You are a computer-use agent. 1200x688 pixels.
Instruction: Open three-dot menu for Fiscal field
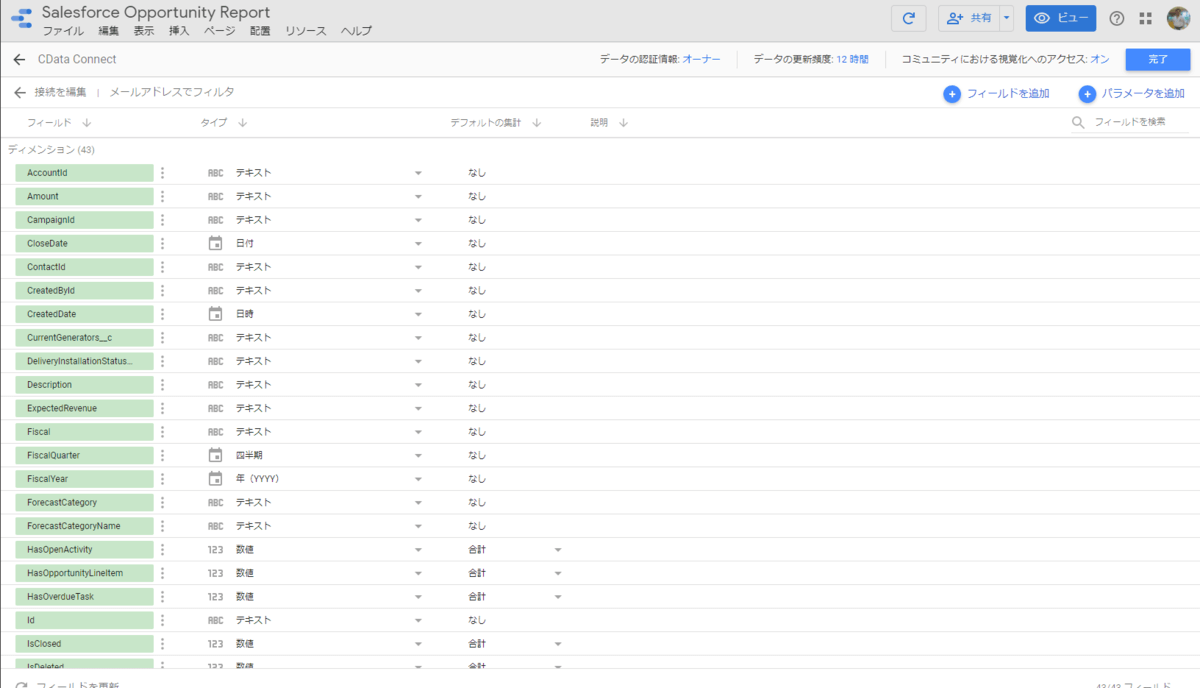point(162,432)
